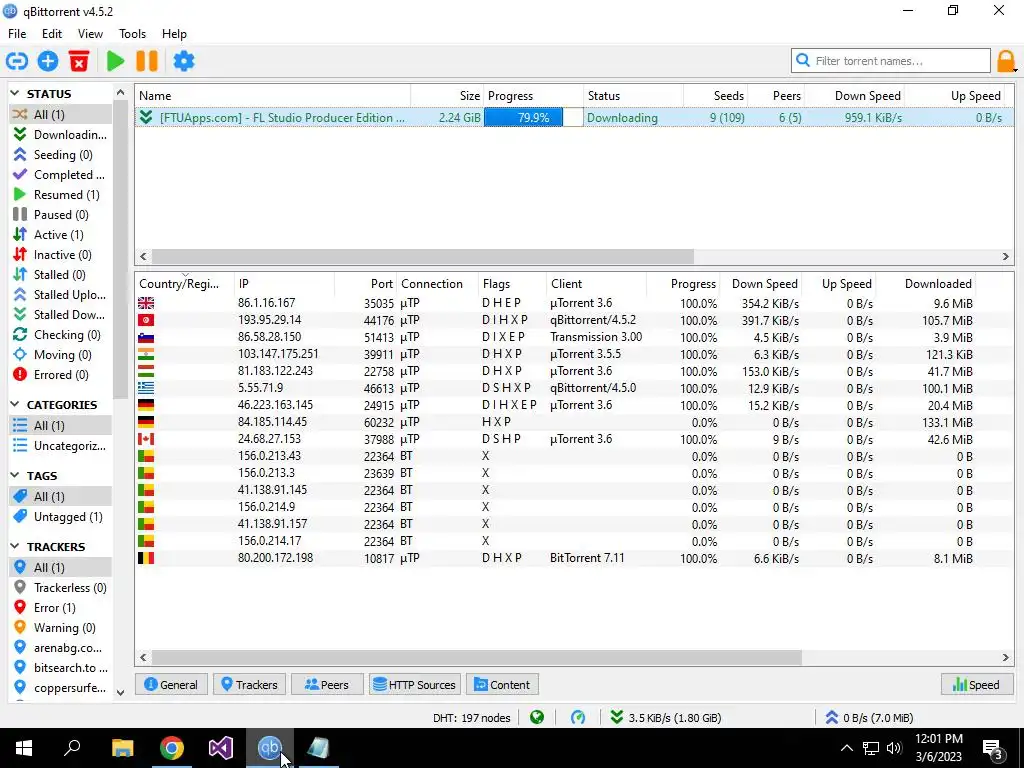Image resolution: width=1024 pixels, height=768 pixels.
Task: Open Visual Studio from the taskbar
Action: (220, 748)
